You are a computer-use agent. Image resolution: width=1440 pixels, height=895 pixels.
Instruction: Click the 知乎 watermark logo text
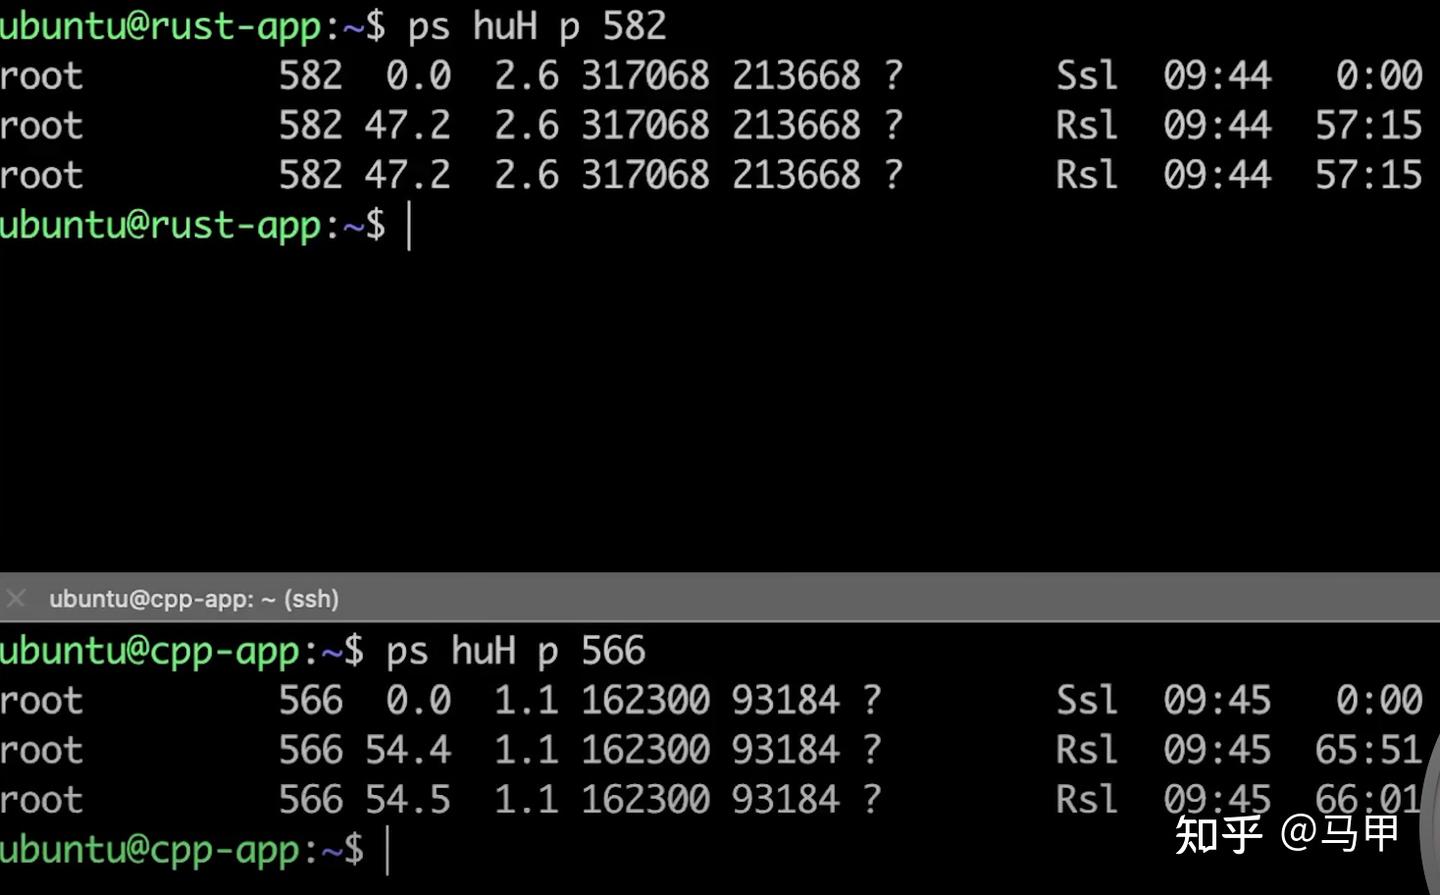(x=1218, y=833)
